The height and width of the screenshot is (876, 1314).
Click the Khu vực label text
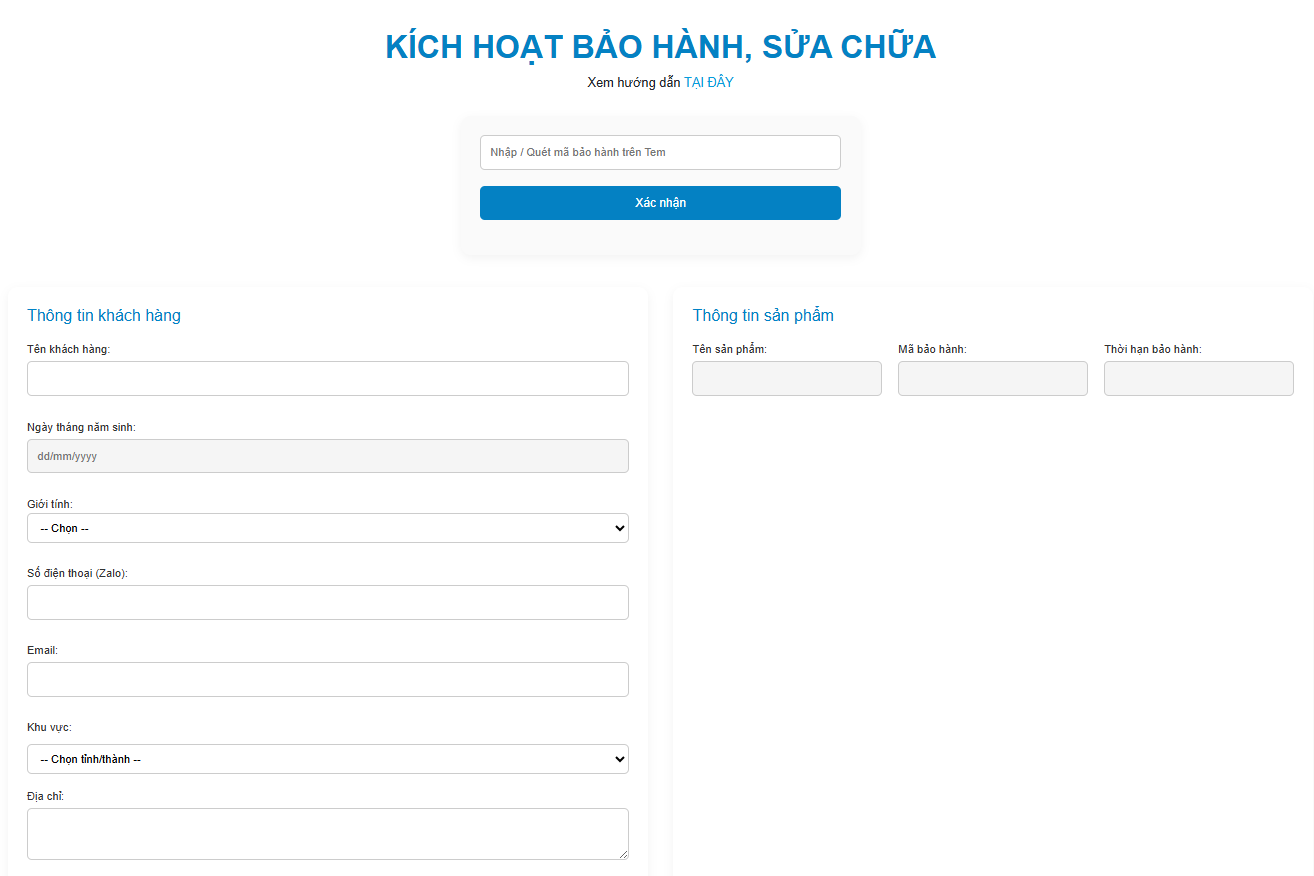49,727
